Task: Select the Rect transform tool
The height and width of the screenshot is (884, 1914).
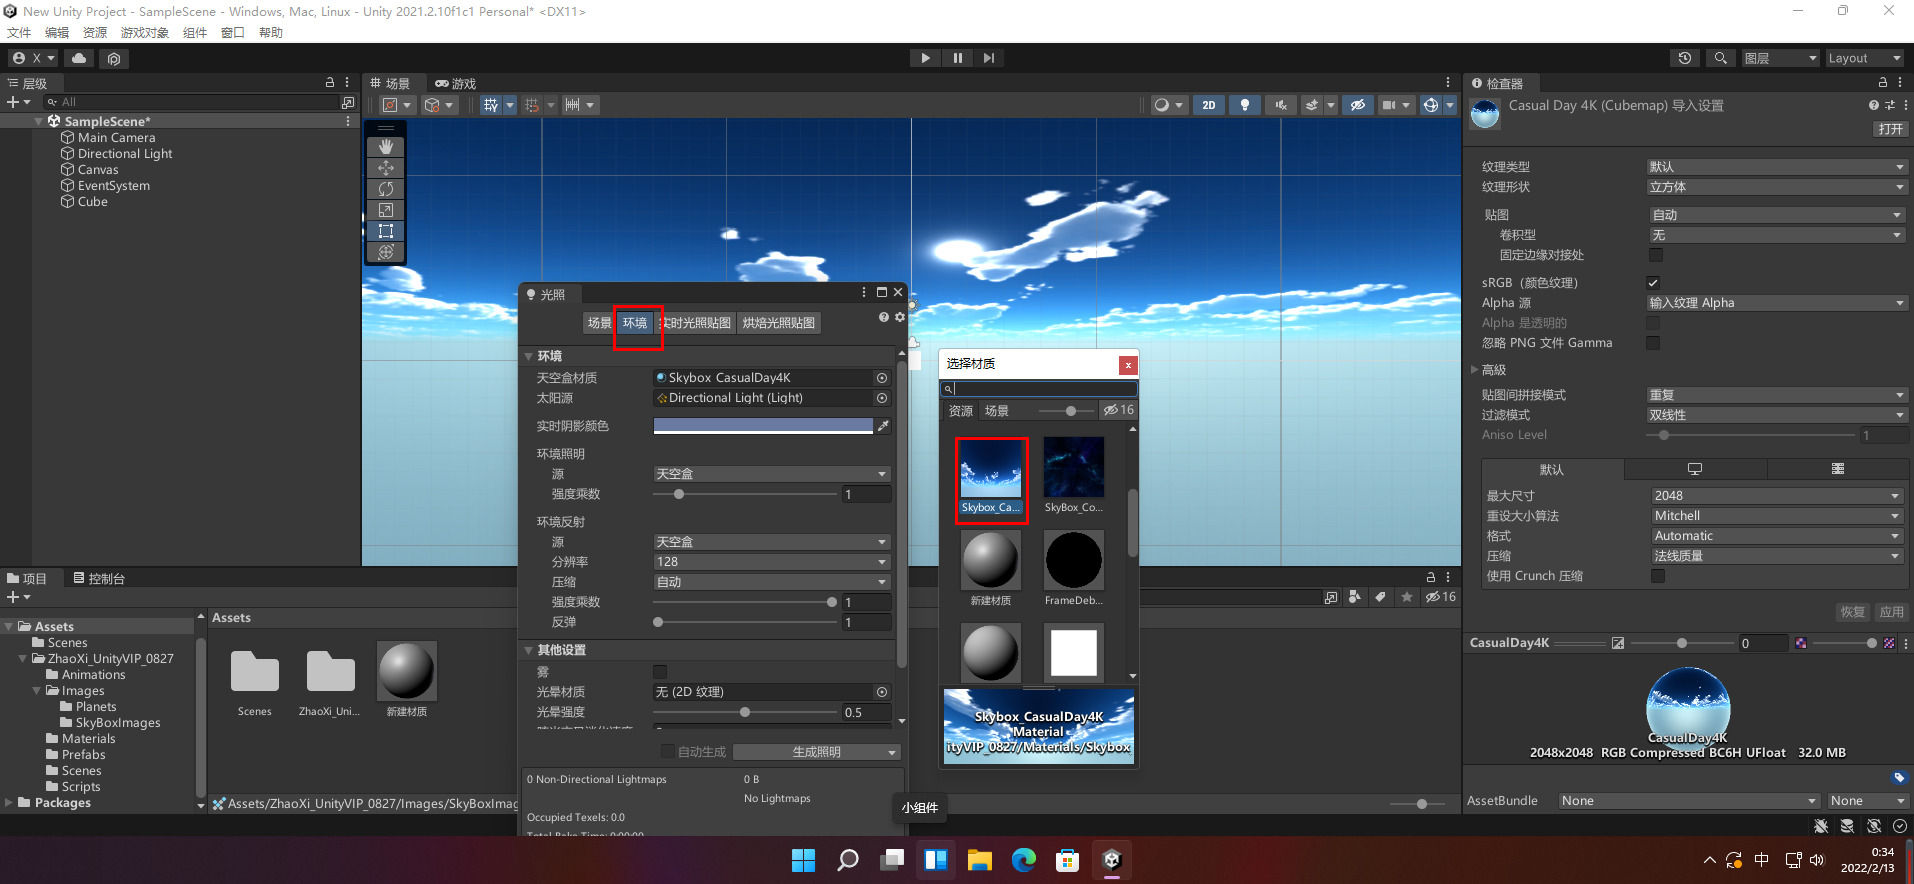Action: (386, 231)
